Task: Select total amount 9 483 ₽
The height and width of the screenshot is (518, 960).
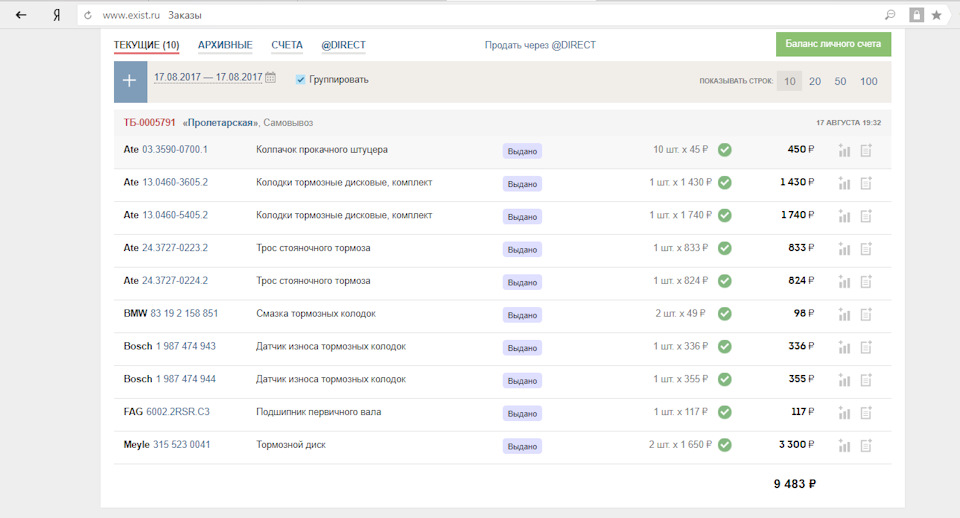Action: click(795, 484)
